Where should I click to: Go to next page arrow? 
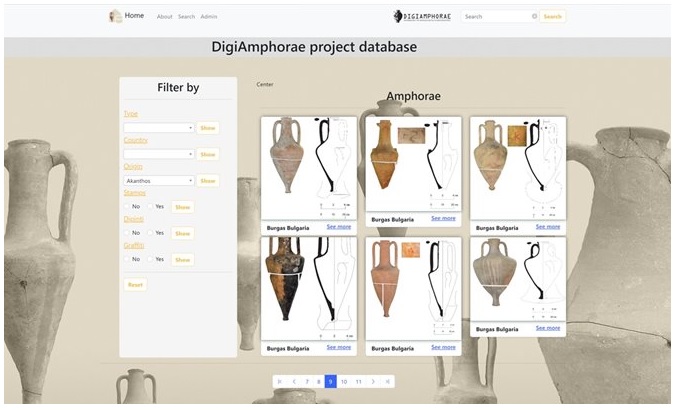pos(372,381)
